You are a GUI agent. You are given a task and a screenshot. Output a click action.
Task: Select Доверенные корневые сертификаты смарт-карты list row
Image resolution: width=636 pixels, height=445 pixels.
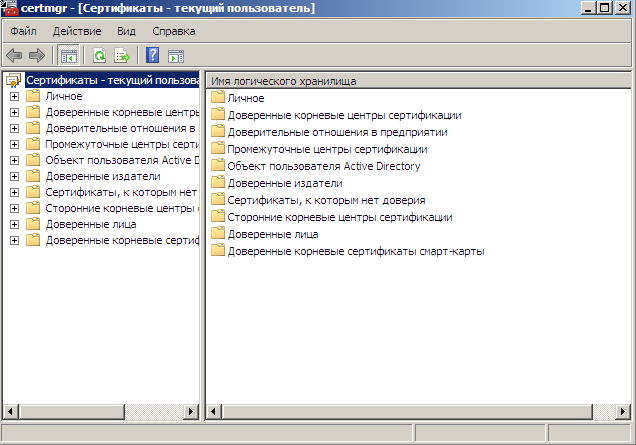pos(356,252)
